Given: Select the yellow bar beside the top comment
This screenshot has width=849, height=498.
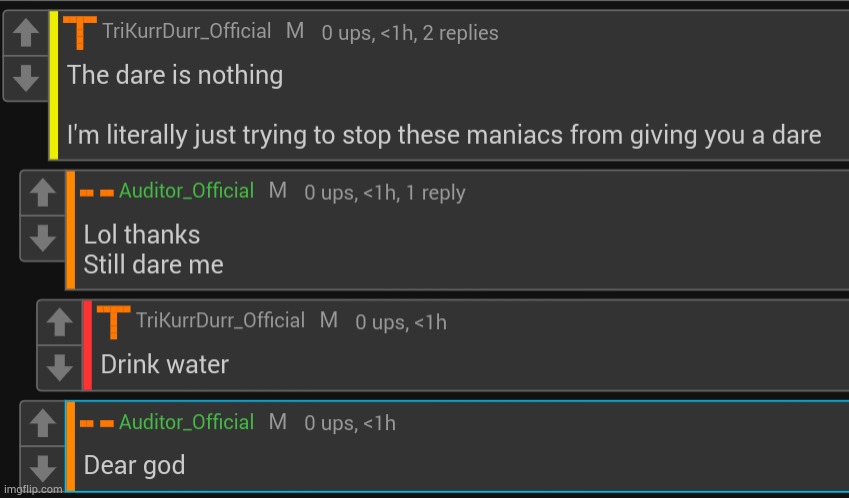Looking at the screenshot, I should (x=54, y=85).
